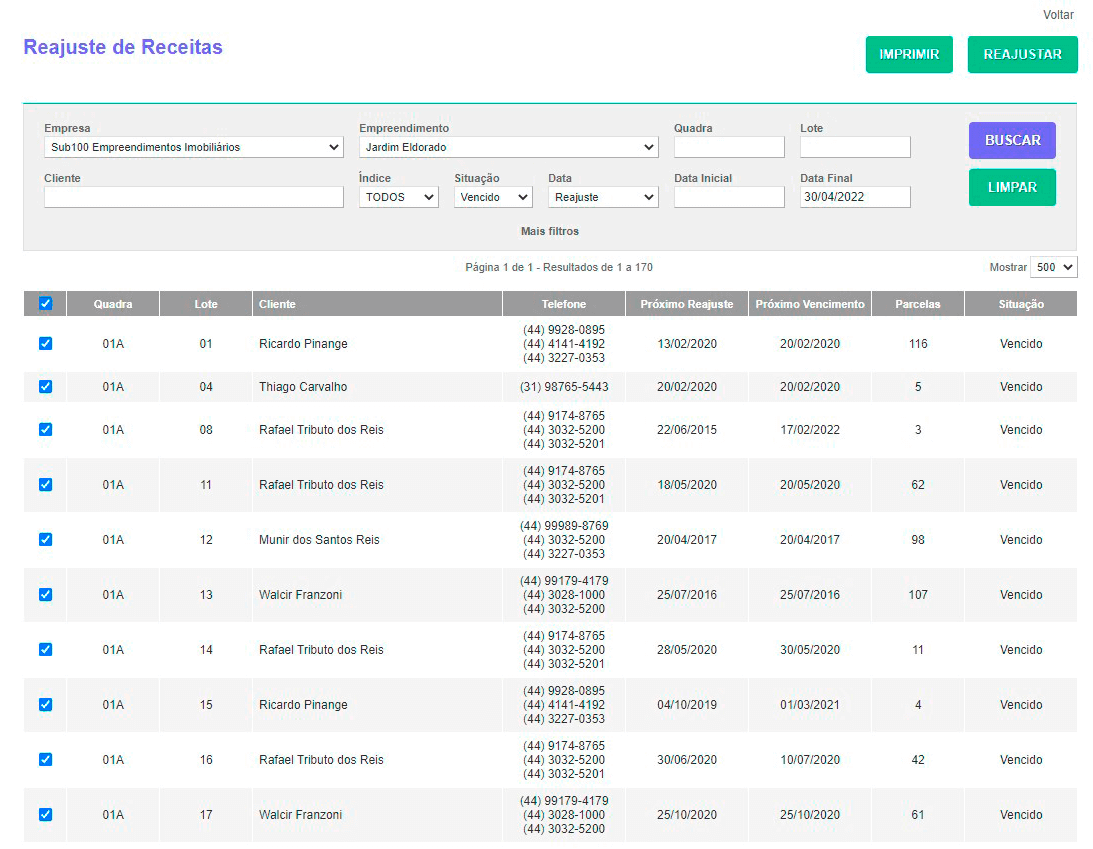Click the Cliente text input field

(193, 198)
